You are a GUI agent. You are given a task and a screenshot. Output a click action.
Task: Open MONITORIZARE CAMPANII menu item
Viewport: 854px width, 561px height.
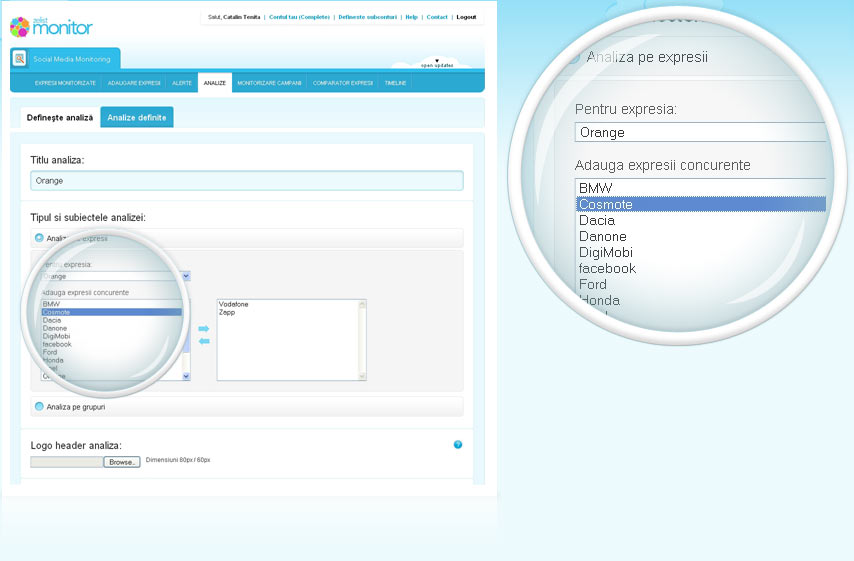[x=269, y=83]
